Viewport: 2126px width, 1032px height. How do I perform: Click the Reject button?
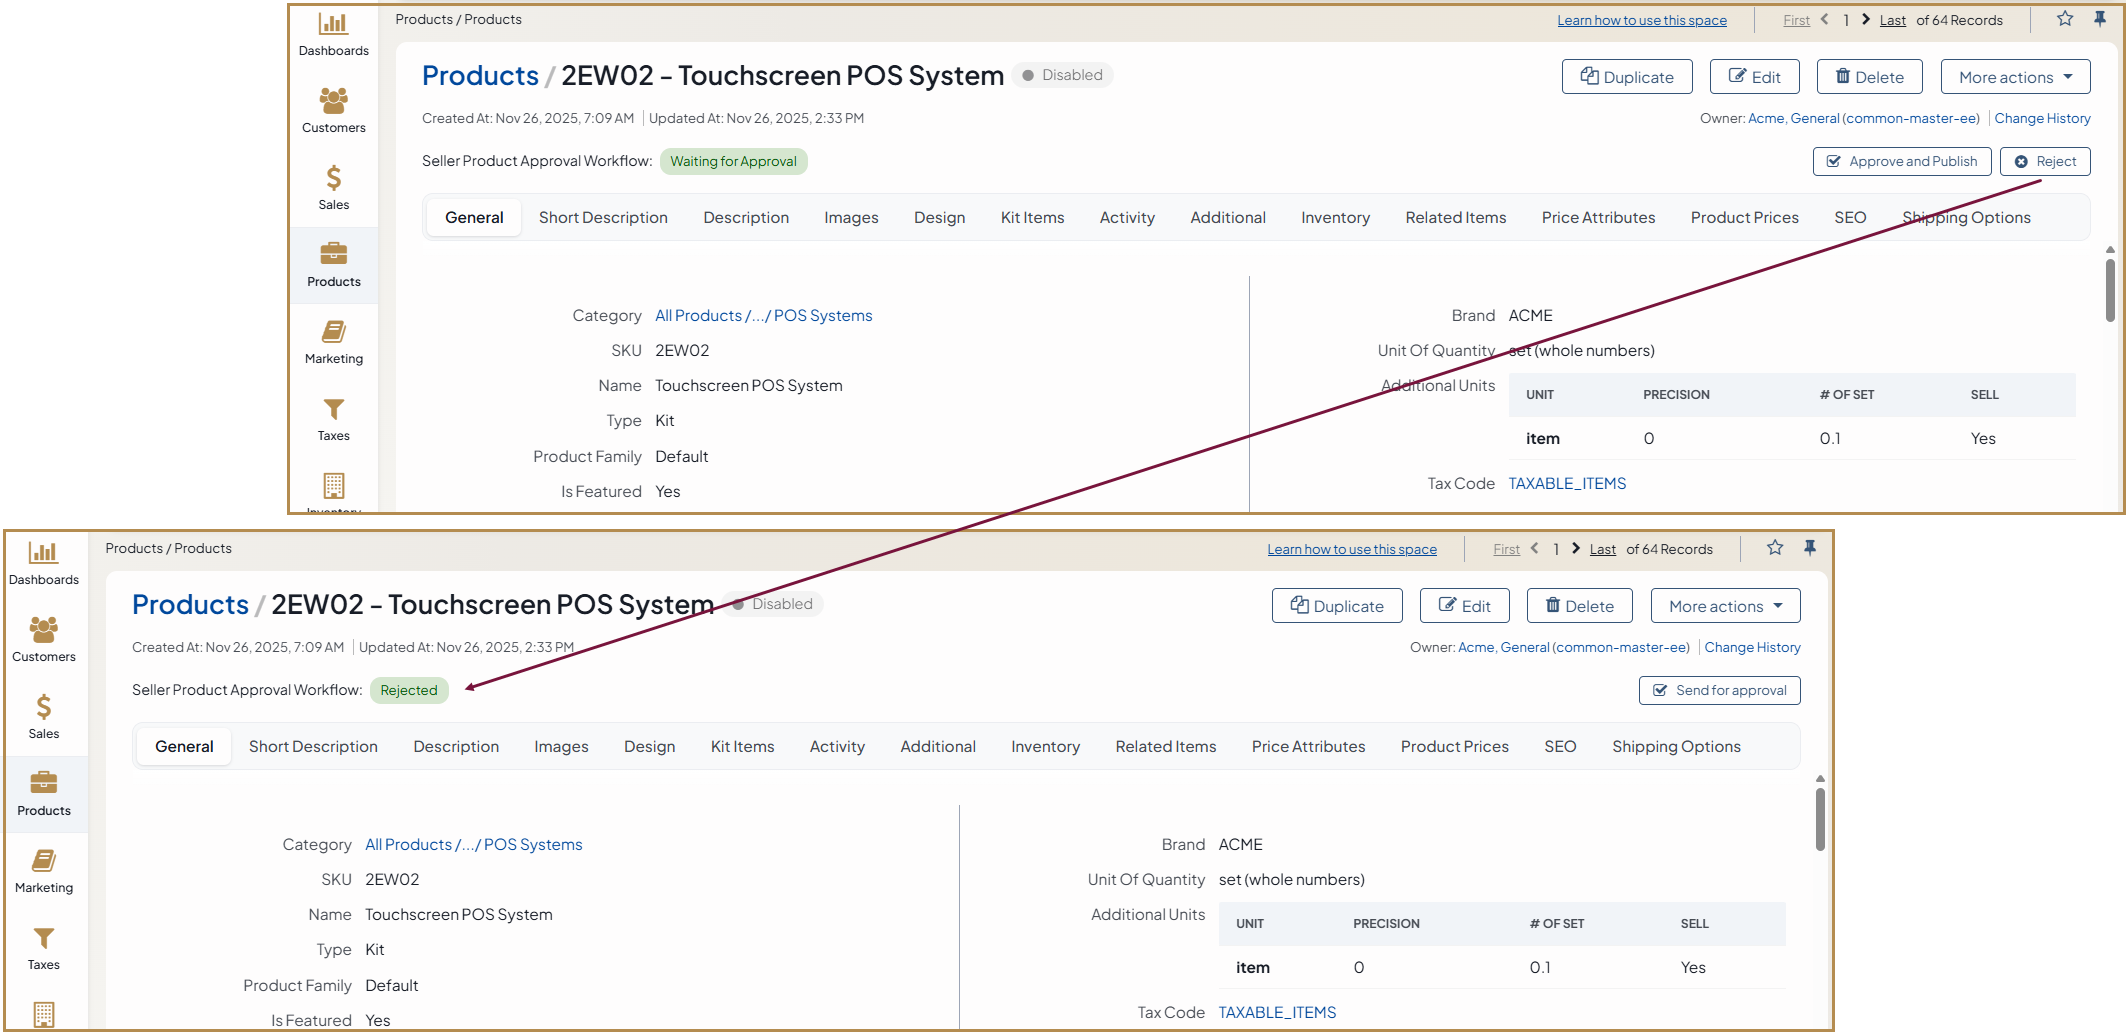[x=2045, y=162]
